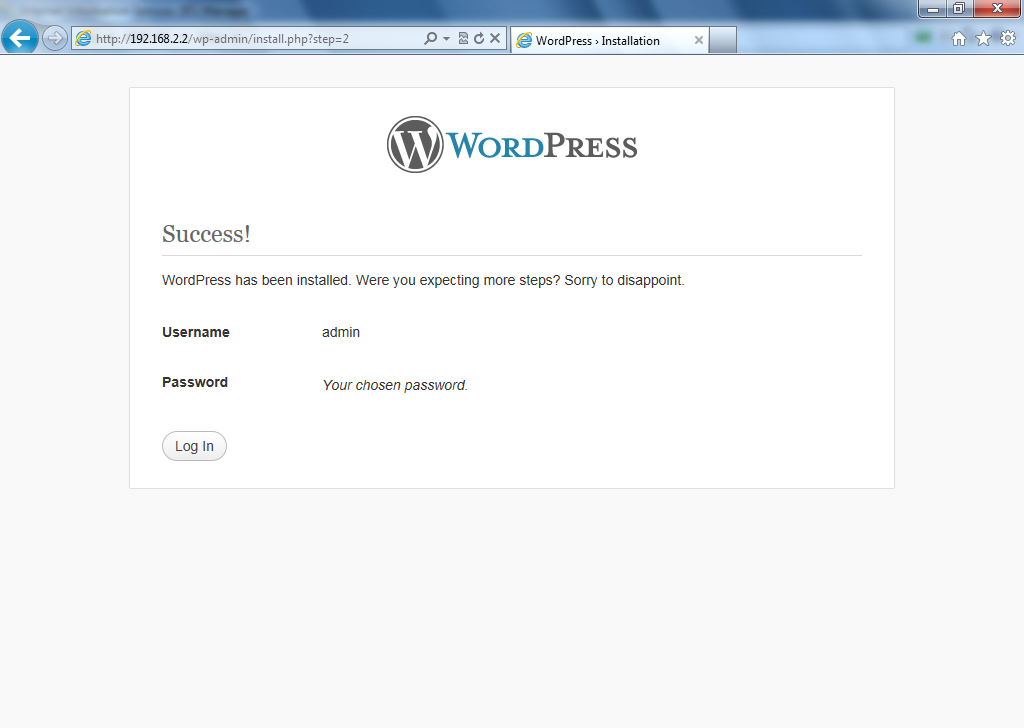Go back with the browser Back arrow
The height and width of the screenshot is (728, 1024).
pyautogui.click(x=20, y=38)
